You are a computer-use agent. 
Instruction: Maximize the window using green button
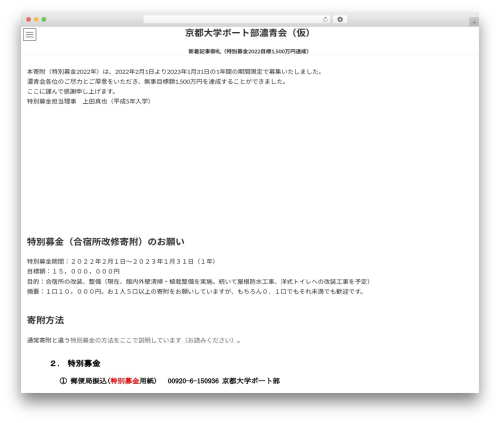44,20
